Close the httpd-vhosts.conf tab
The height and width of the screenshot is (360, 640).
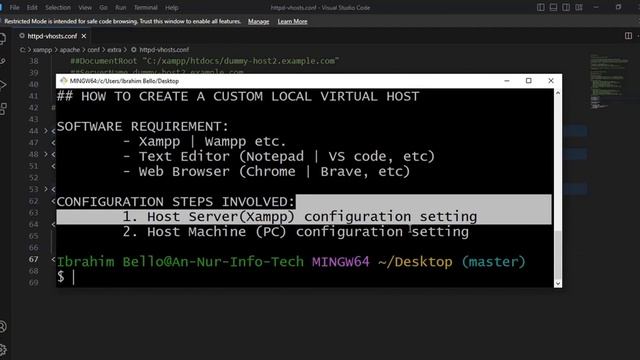click(x=84, y=36)
